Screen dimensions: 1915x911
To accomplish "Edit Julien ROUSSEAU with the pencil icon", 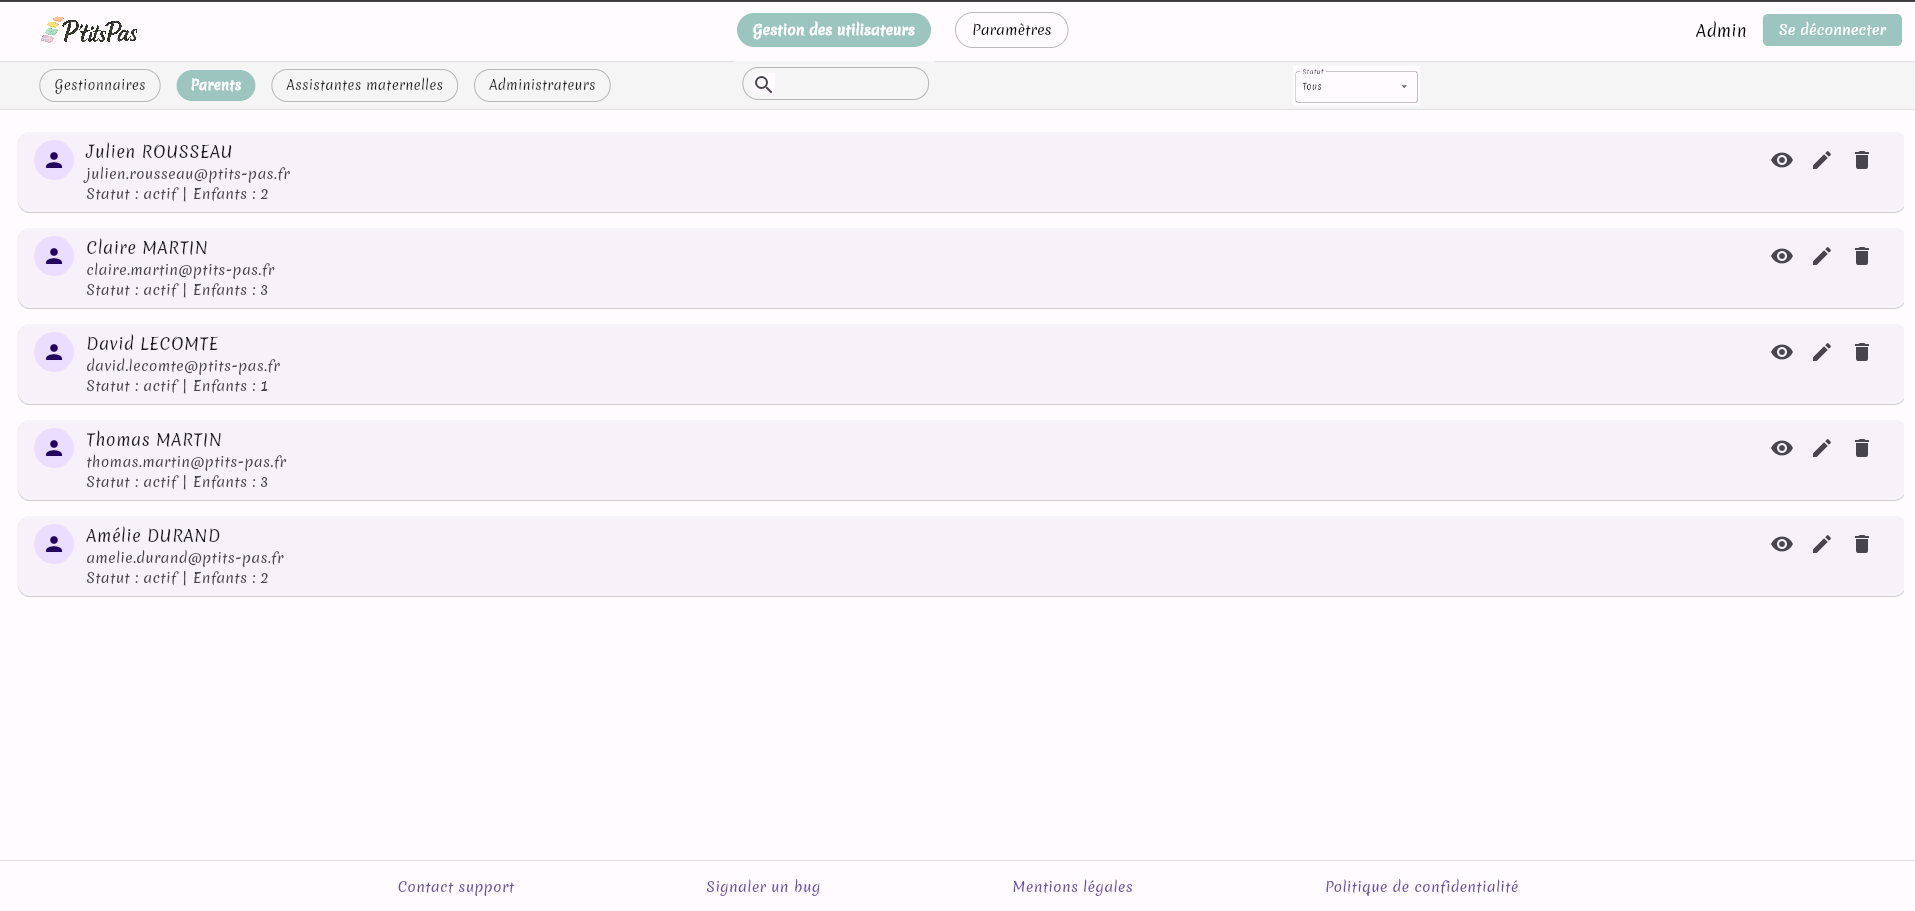I will [x=1821, y=160].
